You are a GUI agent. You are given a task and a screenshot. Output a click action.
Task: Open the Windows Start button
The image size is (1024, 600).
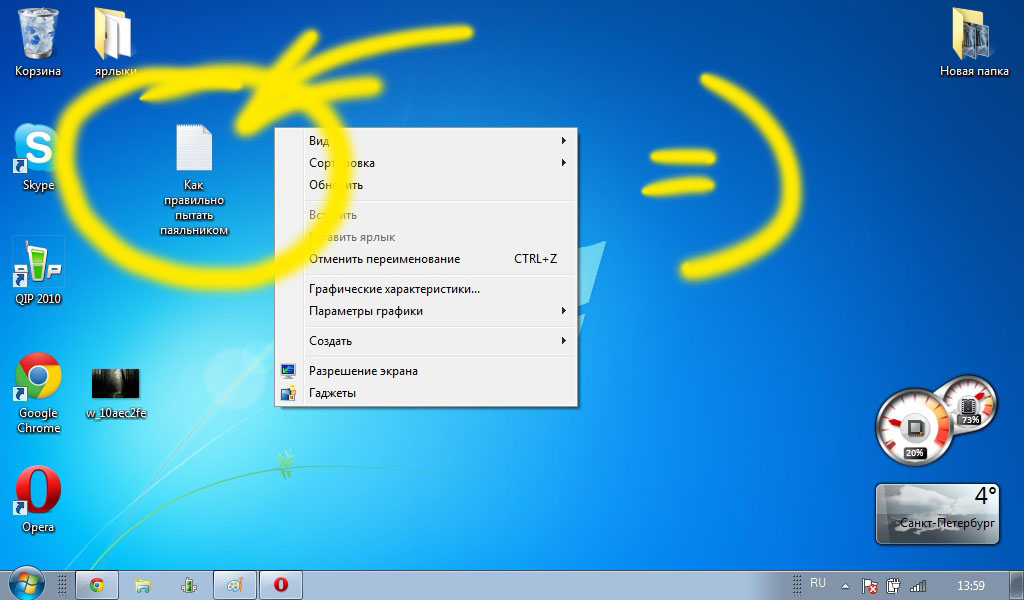point(26,584)
